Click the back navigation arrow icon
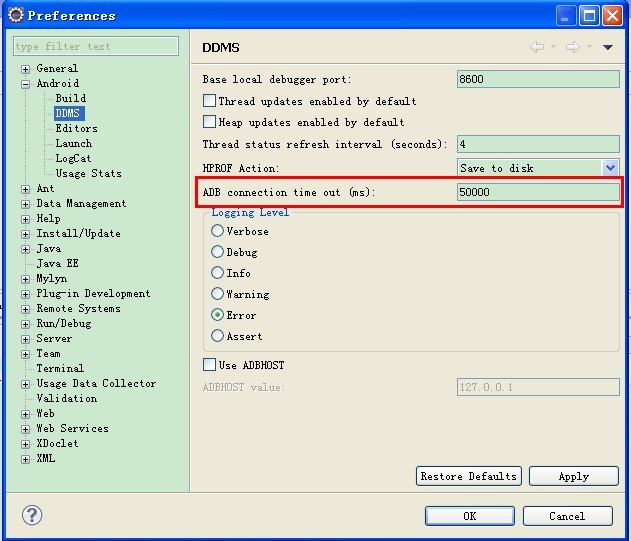This screenshot has width=631, height=541. pos(537,47)
